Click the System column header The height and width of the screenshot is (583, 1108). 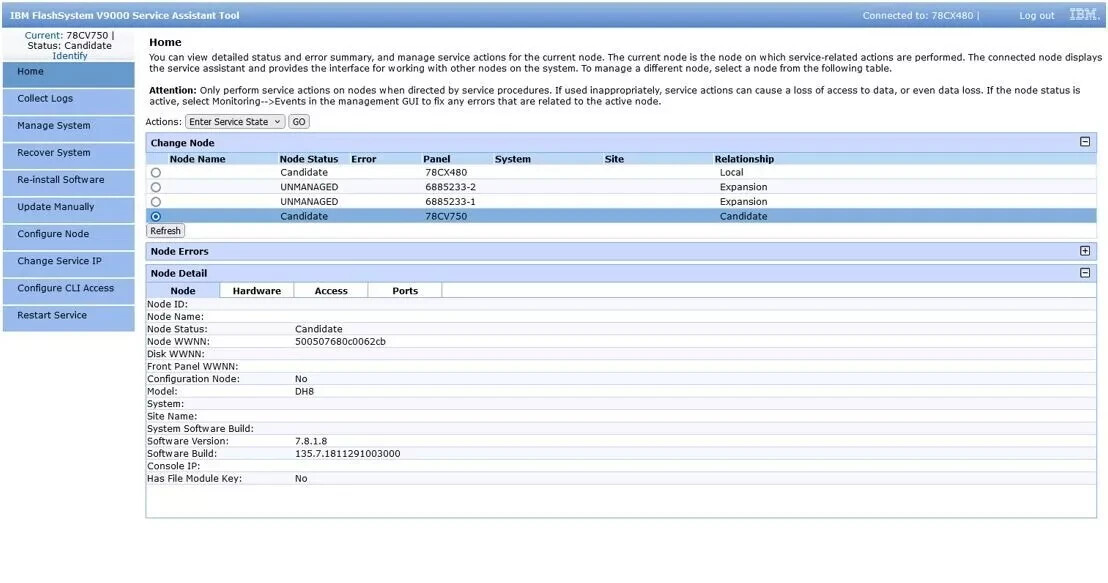(512, 159)
